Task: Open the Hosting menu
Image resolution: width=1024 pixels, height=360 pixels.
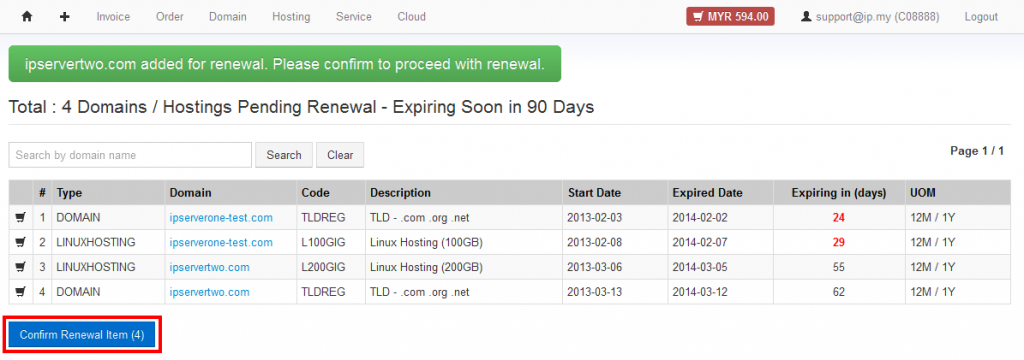Action: click(x=291, y=17)
